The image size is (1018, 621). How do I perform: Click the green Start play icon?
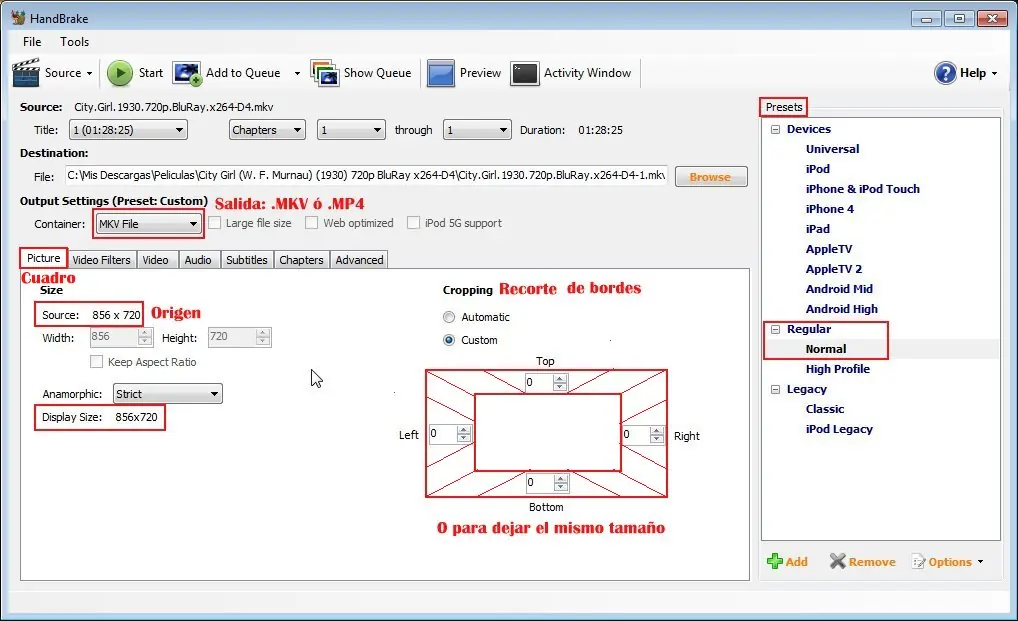[119, 73]
